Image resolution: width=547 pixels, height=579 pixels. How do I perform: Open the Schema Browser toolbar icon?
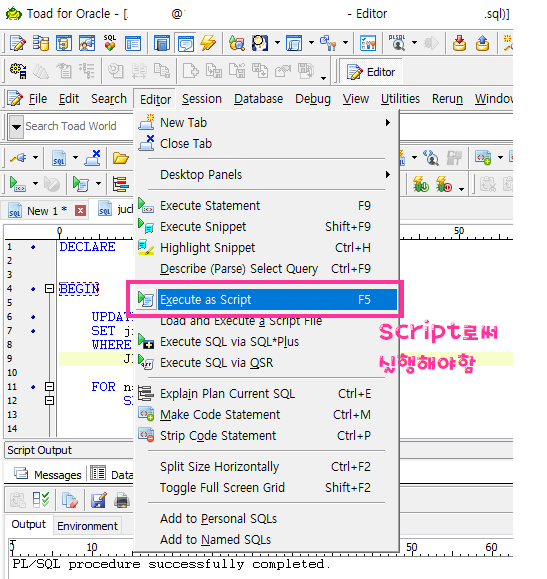point(40,43)
